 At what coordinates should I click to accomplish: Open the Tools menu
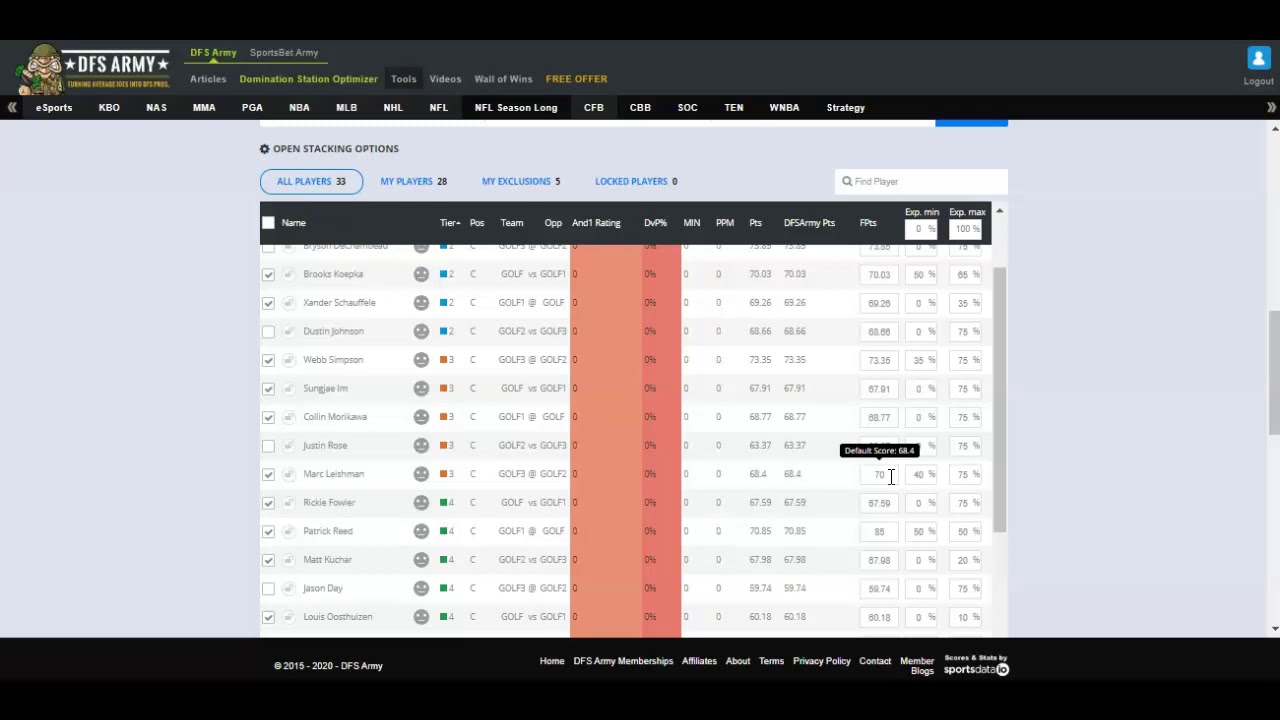[403, 79]
